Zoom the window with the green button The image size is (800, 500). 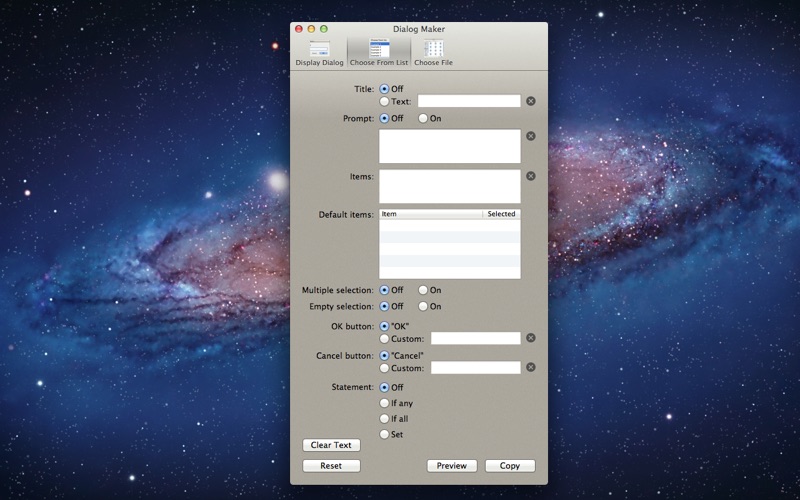tap(323, 29)
